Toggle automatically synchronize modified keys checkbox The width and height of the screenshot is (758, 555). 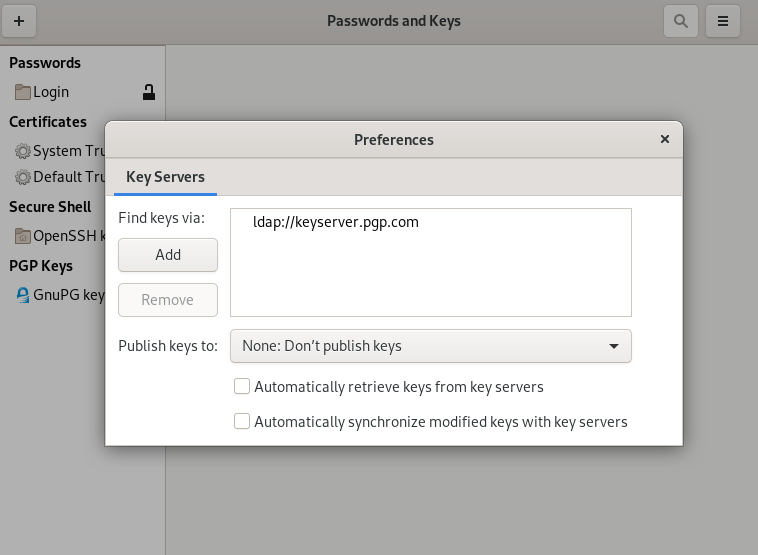coord(241,421)
